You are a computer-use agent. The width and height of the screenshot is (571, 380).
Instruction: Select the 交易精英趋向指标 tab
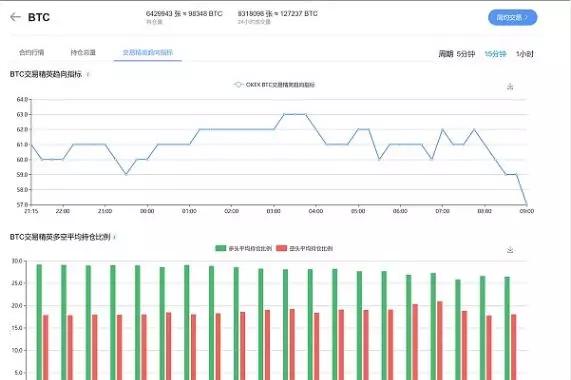(148, 52)
